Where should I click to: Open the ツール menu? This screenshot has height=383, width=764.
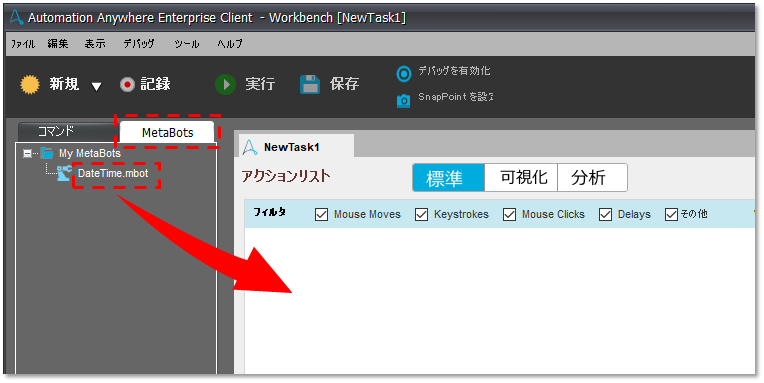(187, 44)
